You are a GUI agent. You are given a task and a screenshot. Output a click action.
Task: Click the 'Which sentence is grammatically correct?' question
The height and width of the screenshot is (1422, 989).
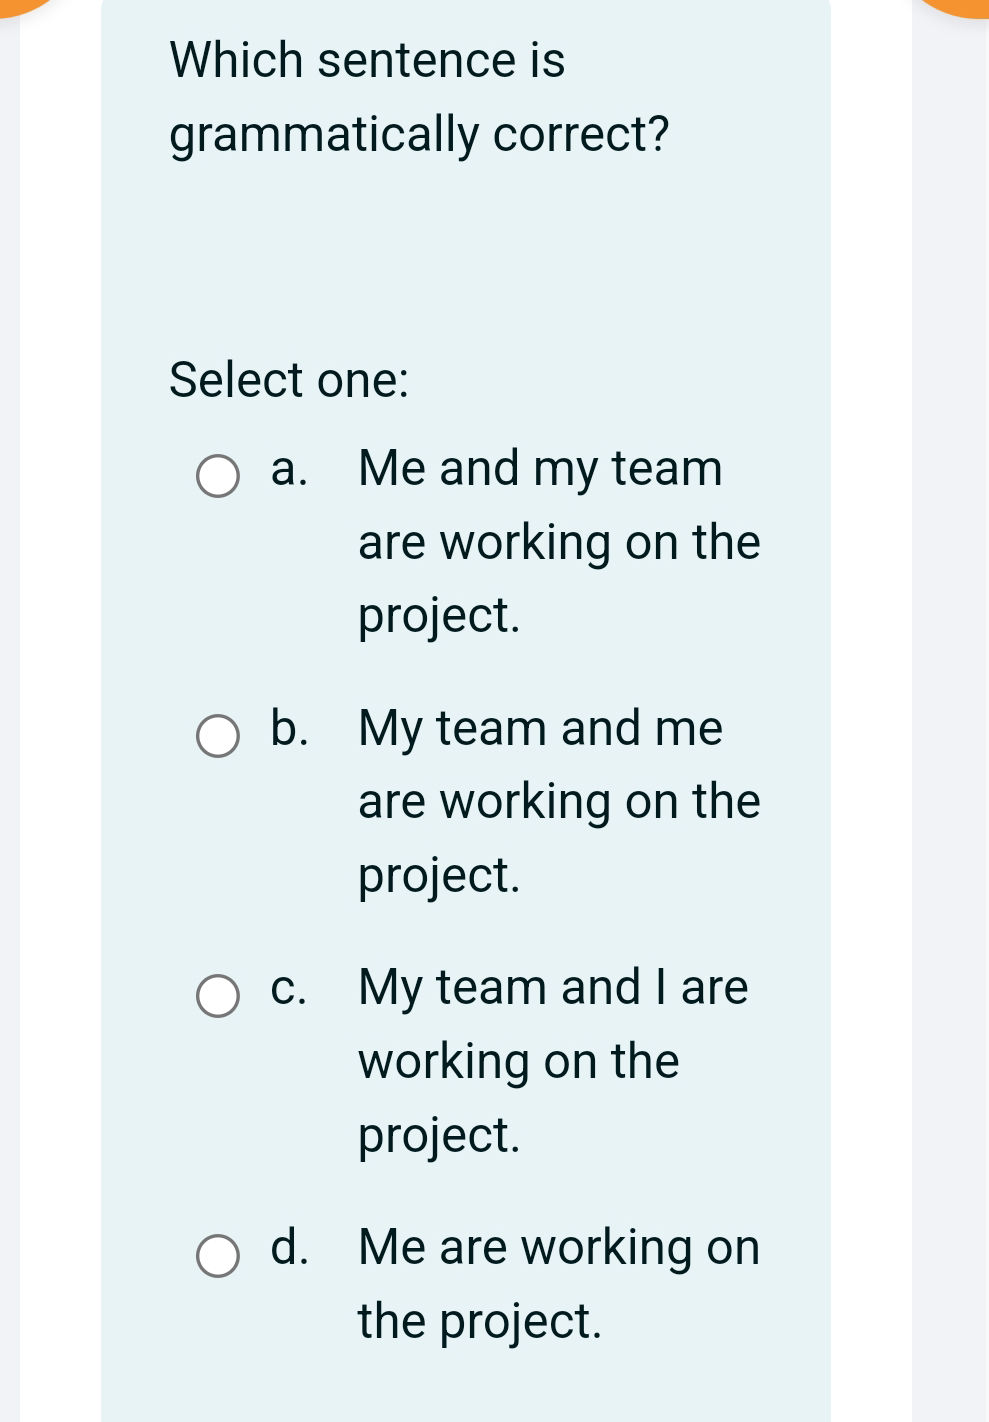pos(418,97)
